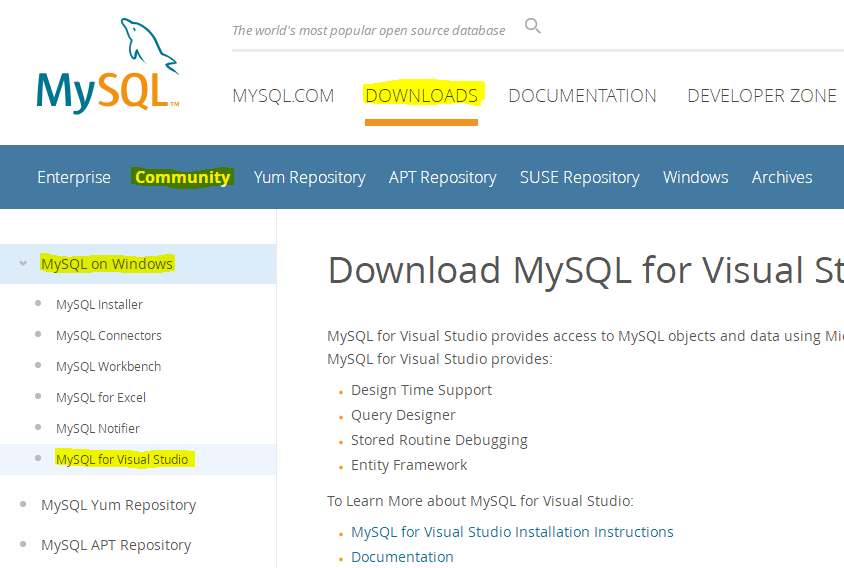This screenshot has width=844, height=568.
Task: Open Windows in the blue bar
Action: click(695, 177)
